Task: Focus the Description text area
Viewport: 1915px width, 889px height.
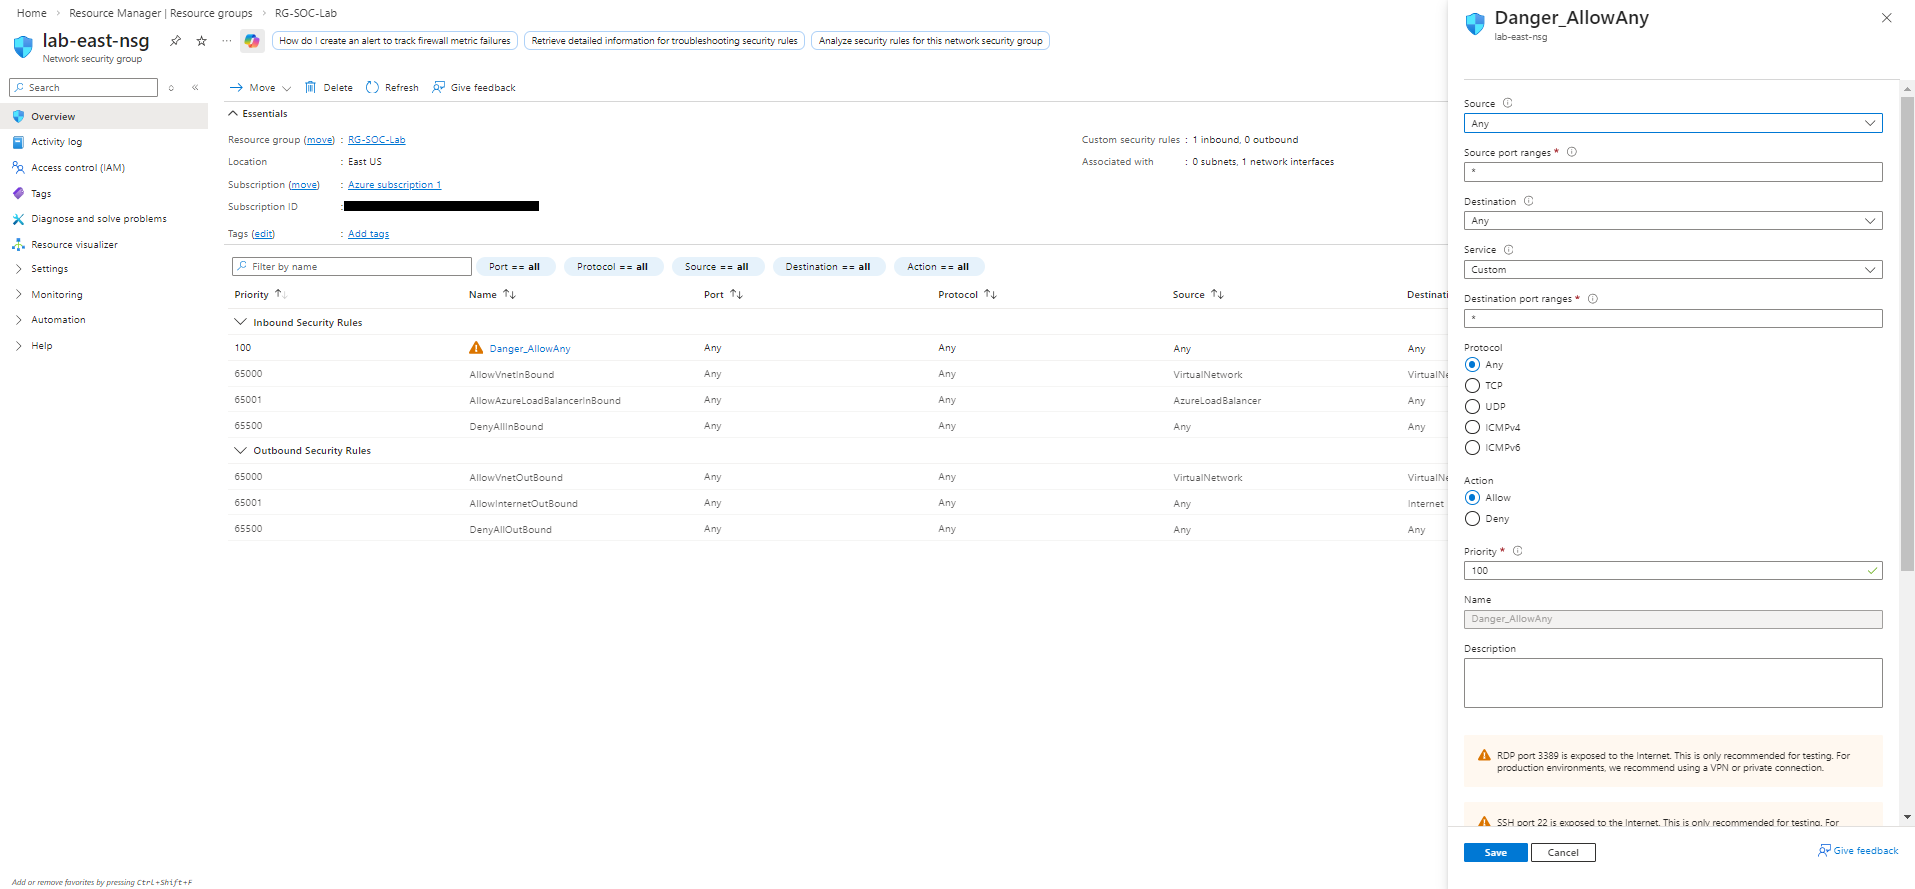Action: (x=1673, y=683)
